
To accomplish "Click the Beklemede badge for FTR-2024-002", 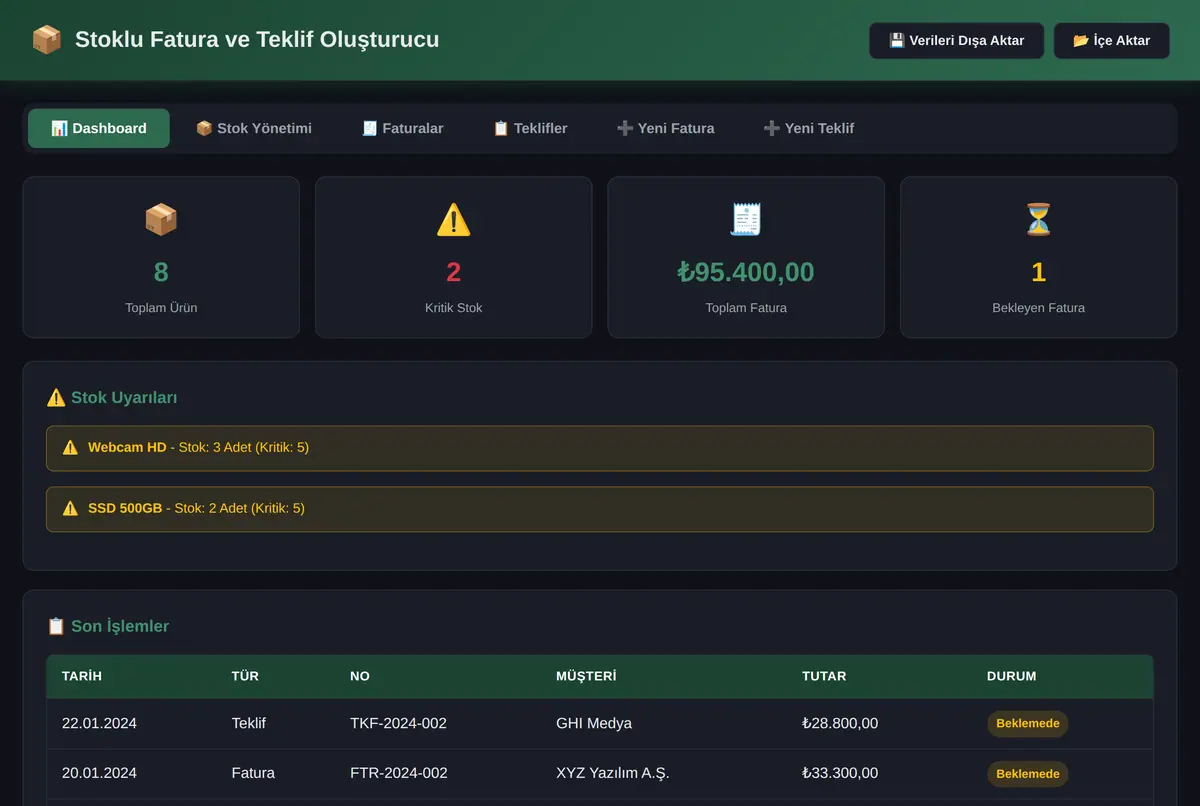I will (x=1028, y=774).
